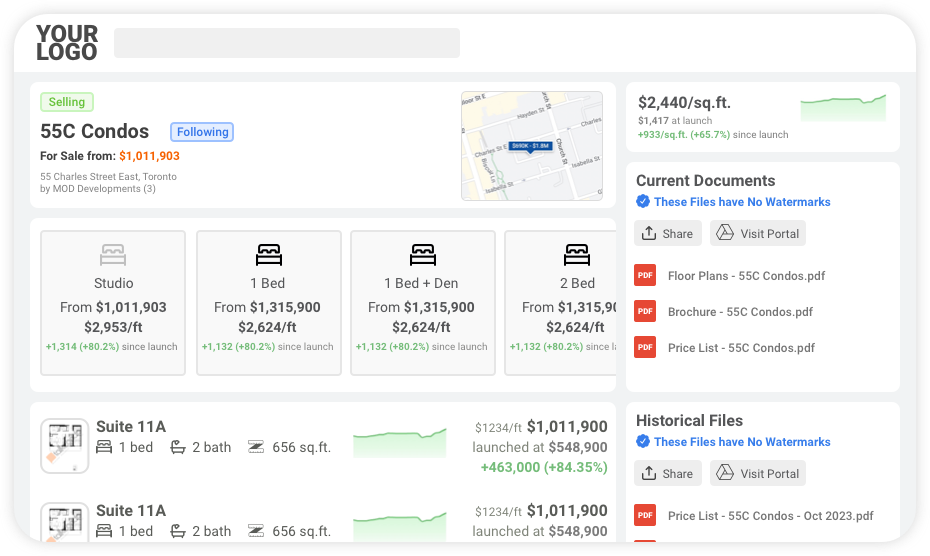Viewport: 930px width, 556px height.
Task: Click the PDF icon for Floor Plans file
Action: pos(645,275)
